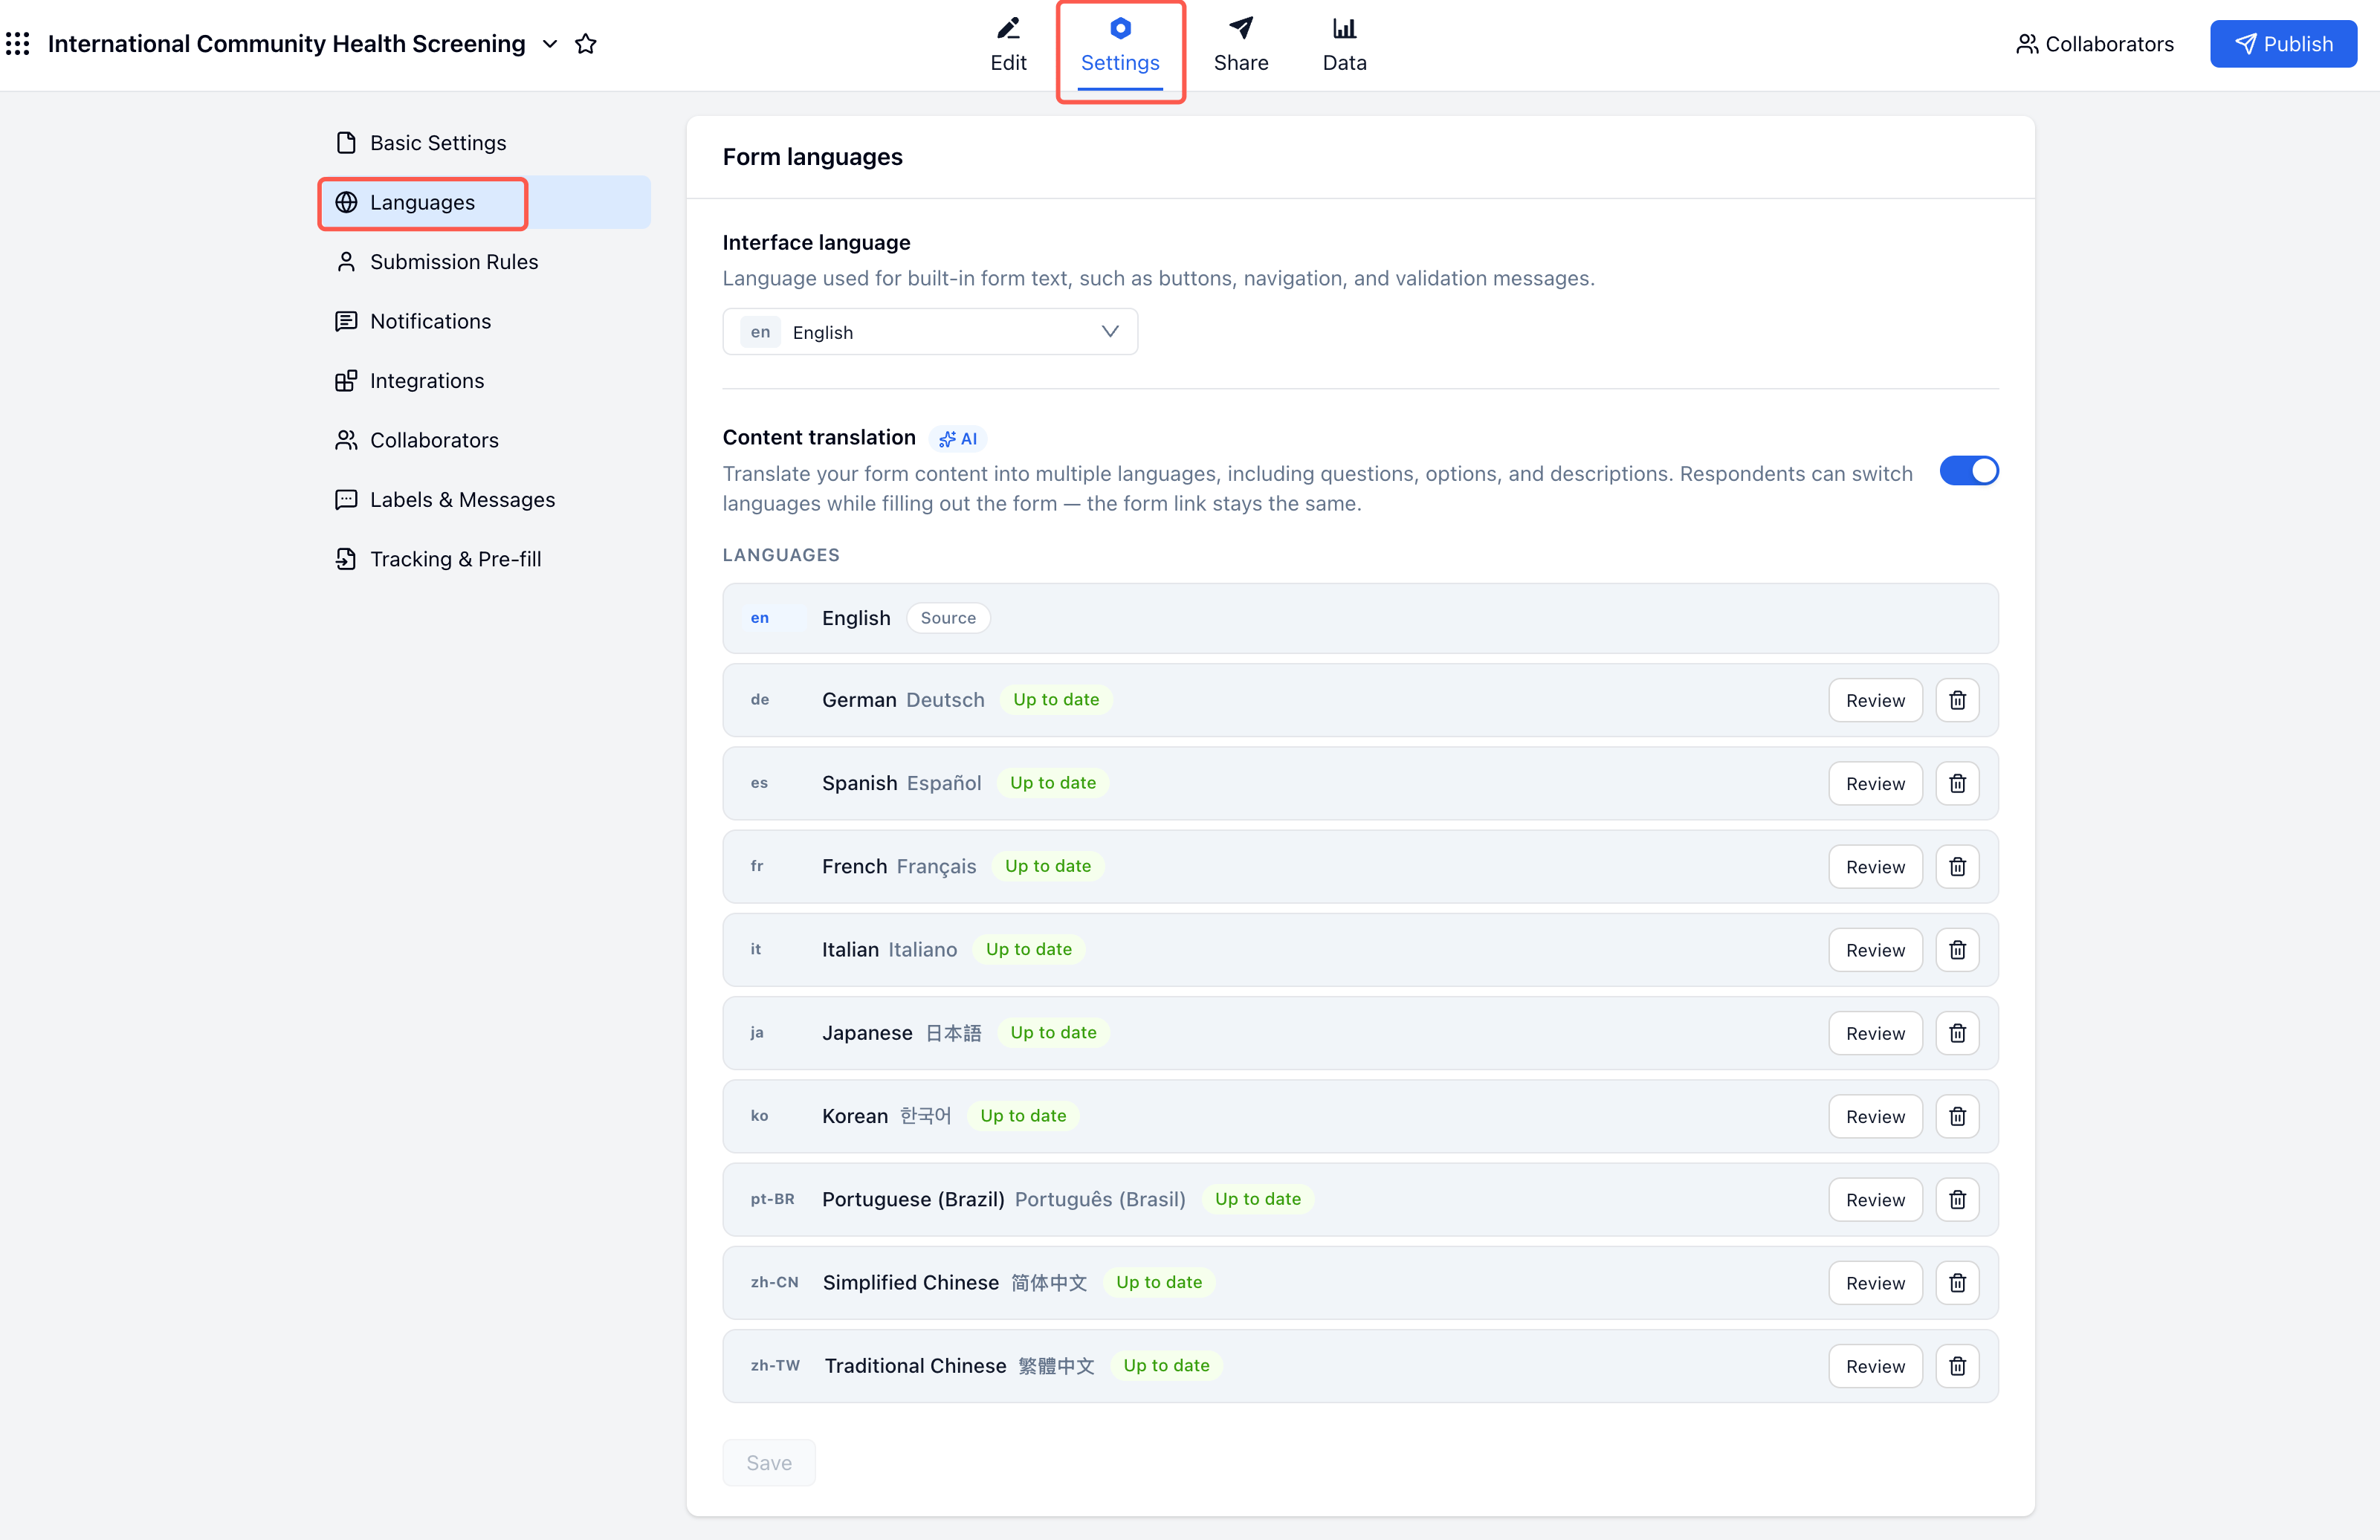The width and height of the screenshot is (2380, 1540).
Task: Click the AI badge next to Content translation
Action: pyautogui.click(x=958, y=439)
